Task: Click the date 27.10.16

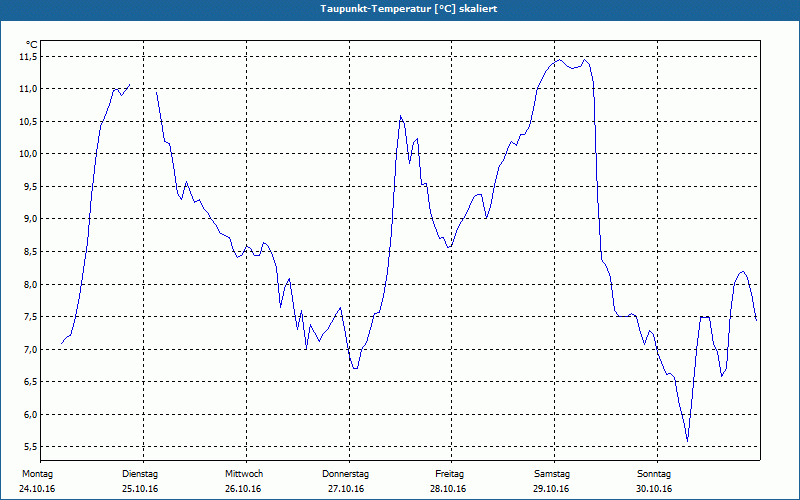Action: coord(346,489)
